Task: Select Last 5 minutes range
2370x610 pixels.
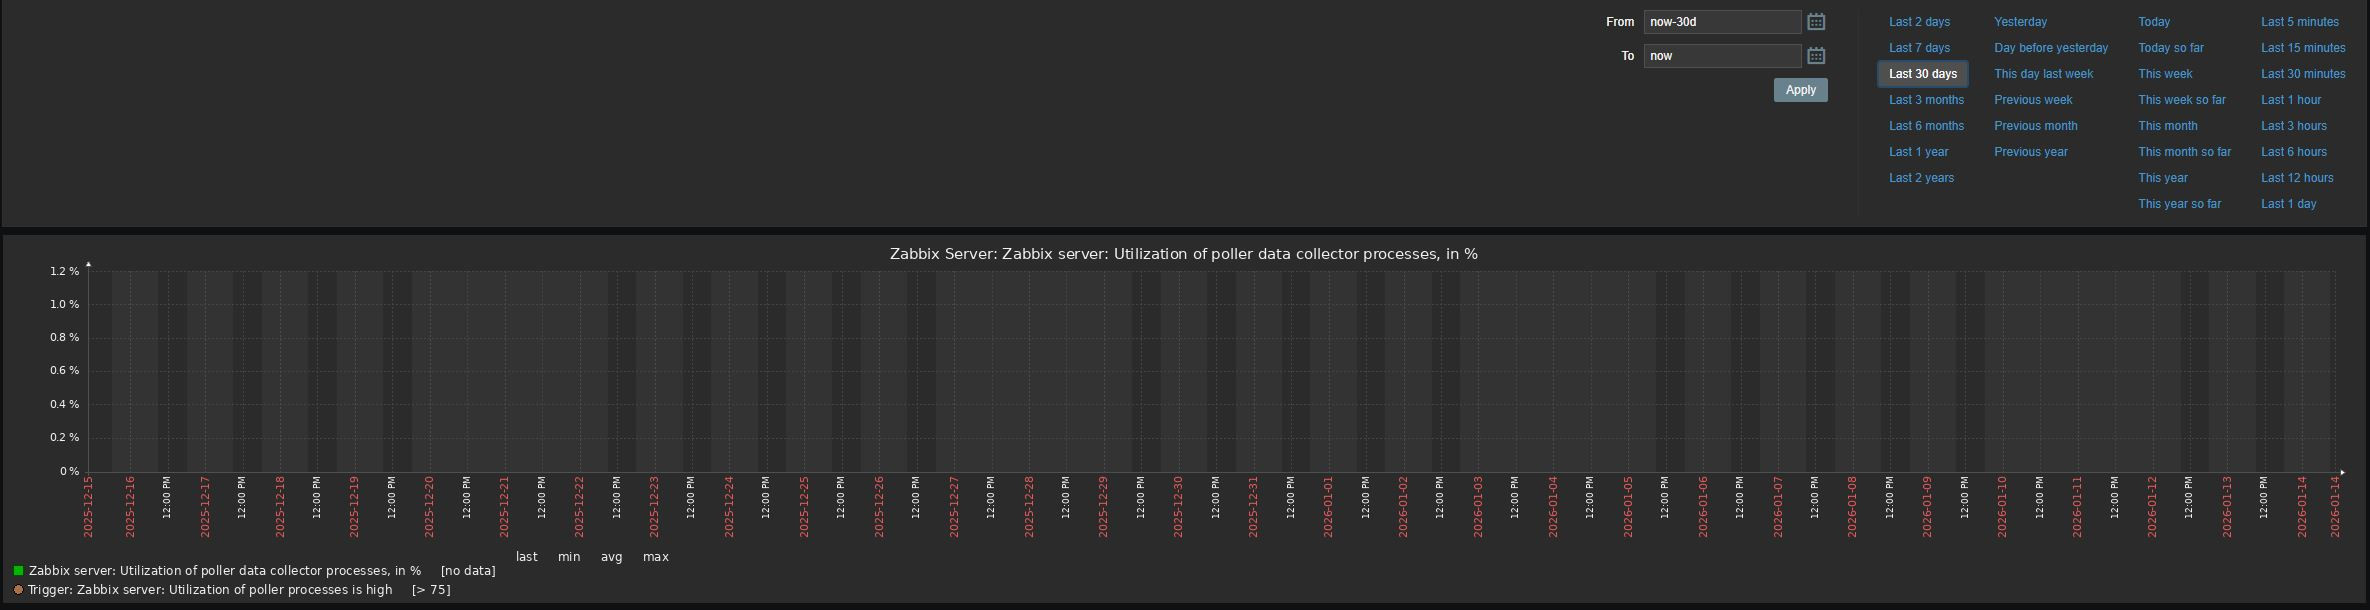Action: 2299,22
